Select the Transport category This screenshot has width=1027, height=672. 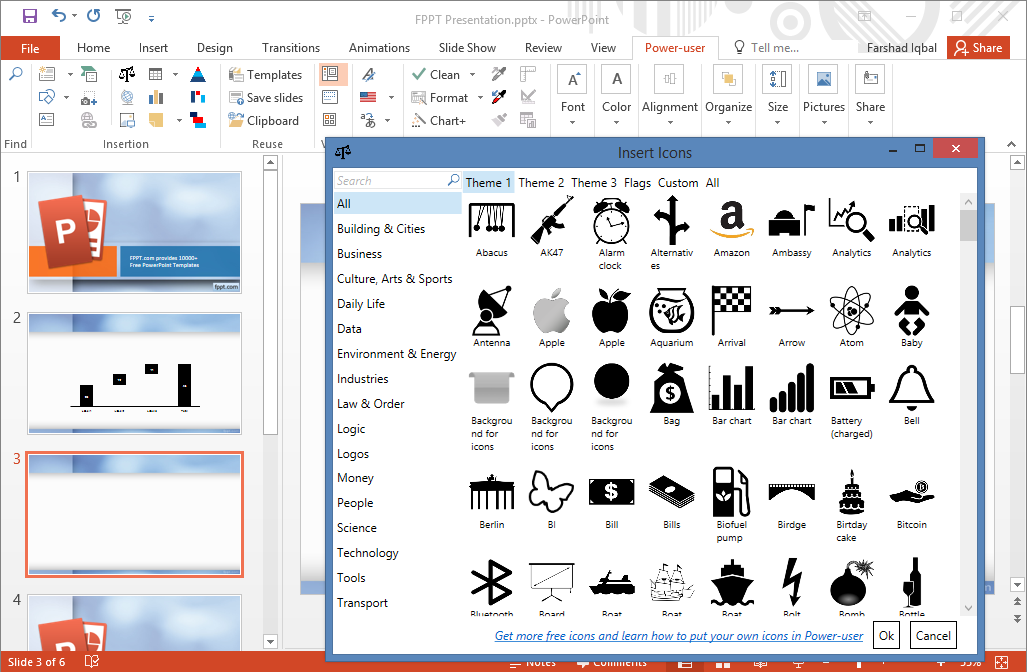363,602
